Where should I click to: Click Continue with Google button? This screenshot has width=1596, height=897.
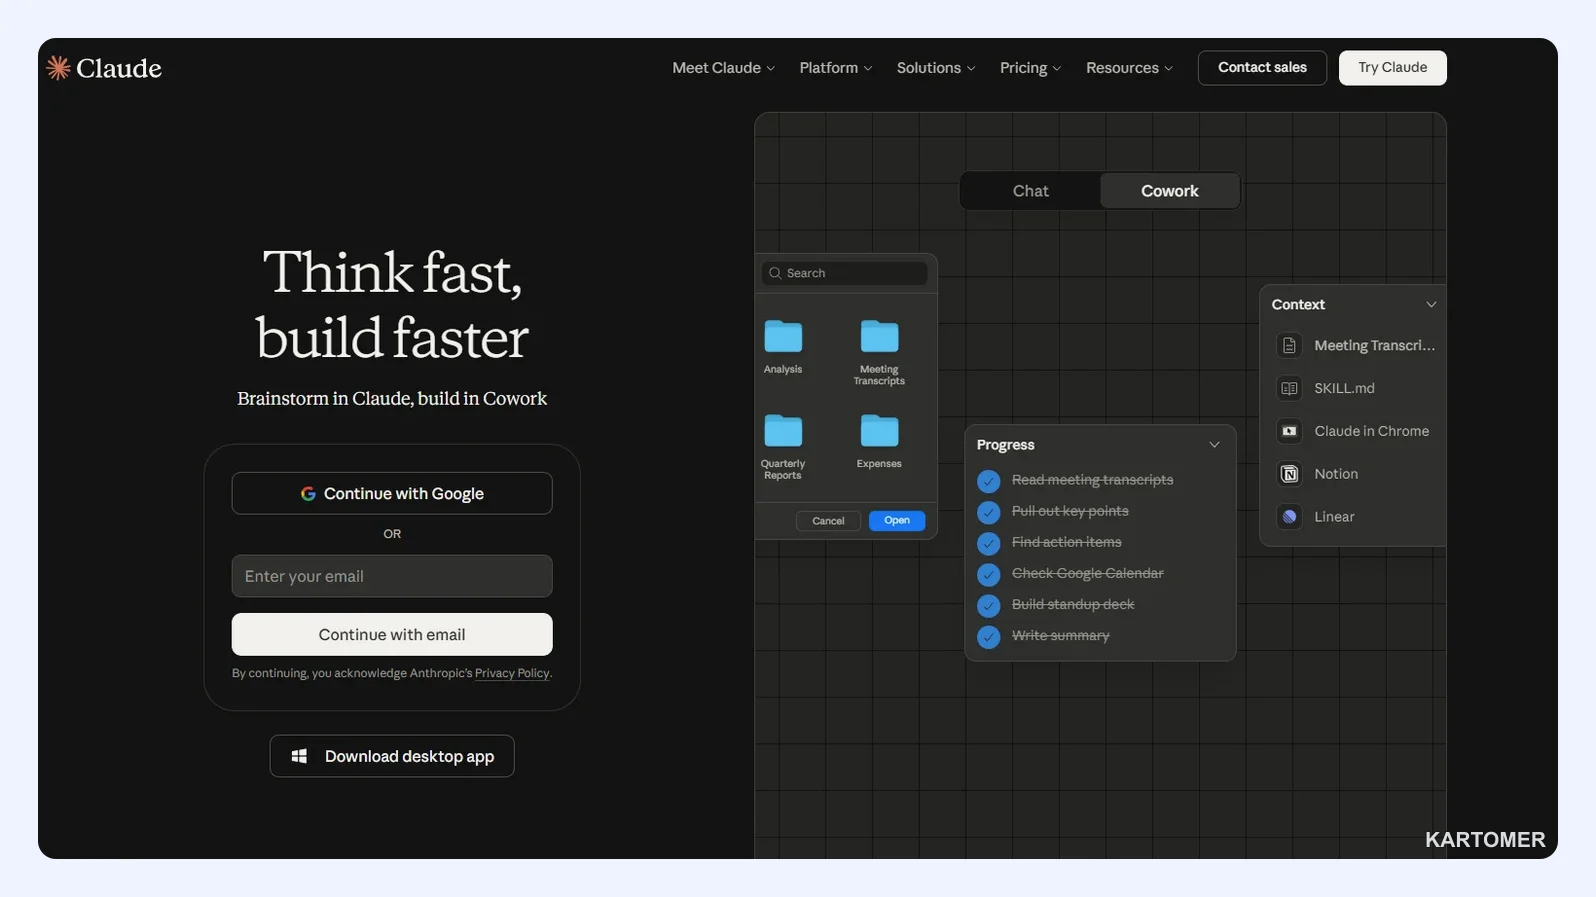click(x=392, y=493)
